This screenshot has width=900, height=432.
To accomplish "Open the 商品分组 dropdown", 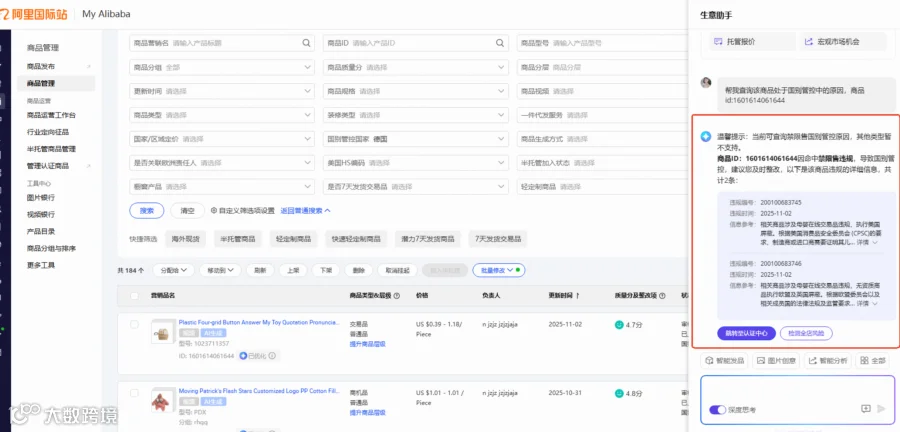I will point(222,67).
